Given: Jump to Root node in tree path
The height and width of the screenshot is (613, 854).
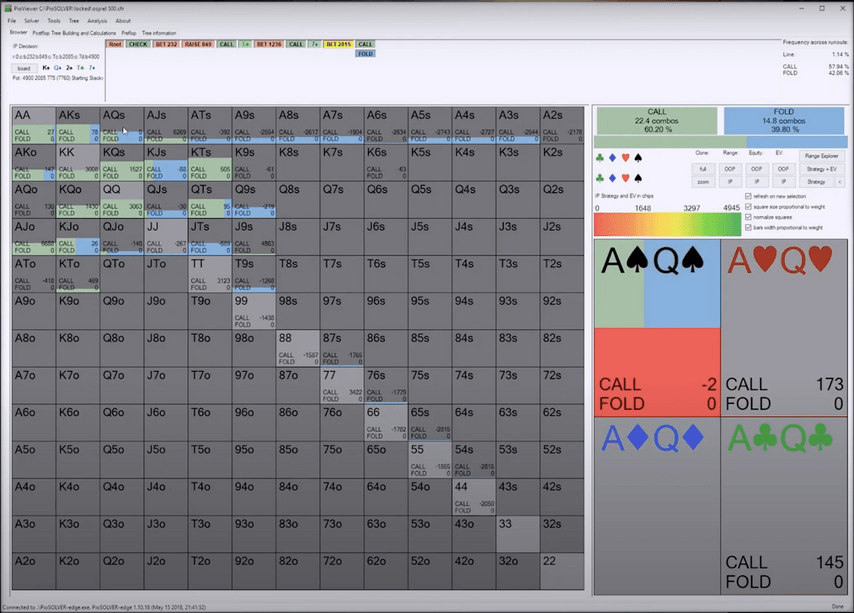Looking at the screenshot, I should tap(115, 44).
